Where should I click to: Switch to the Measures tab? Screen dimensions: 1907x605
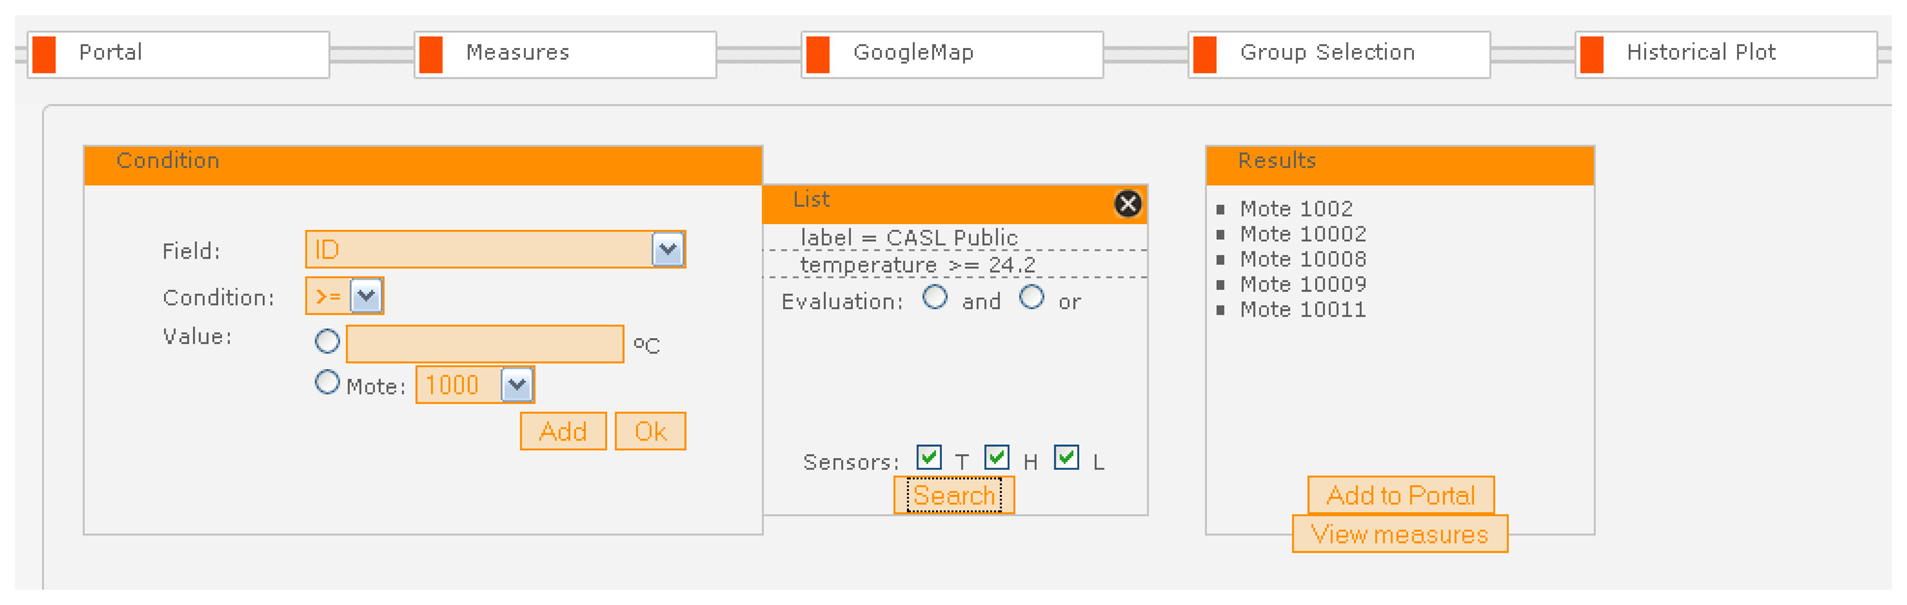click(x=565, y=54)
